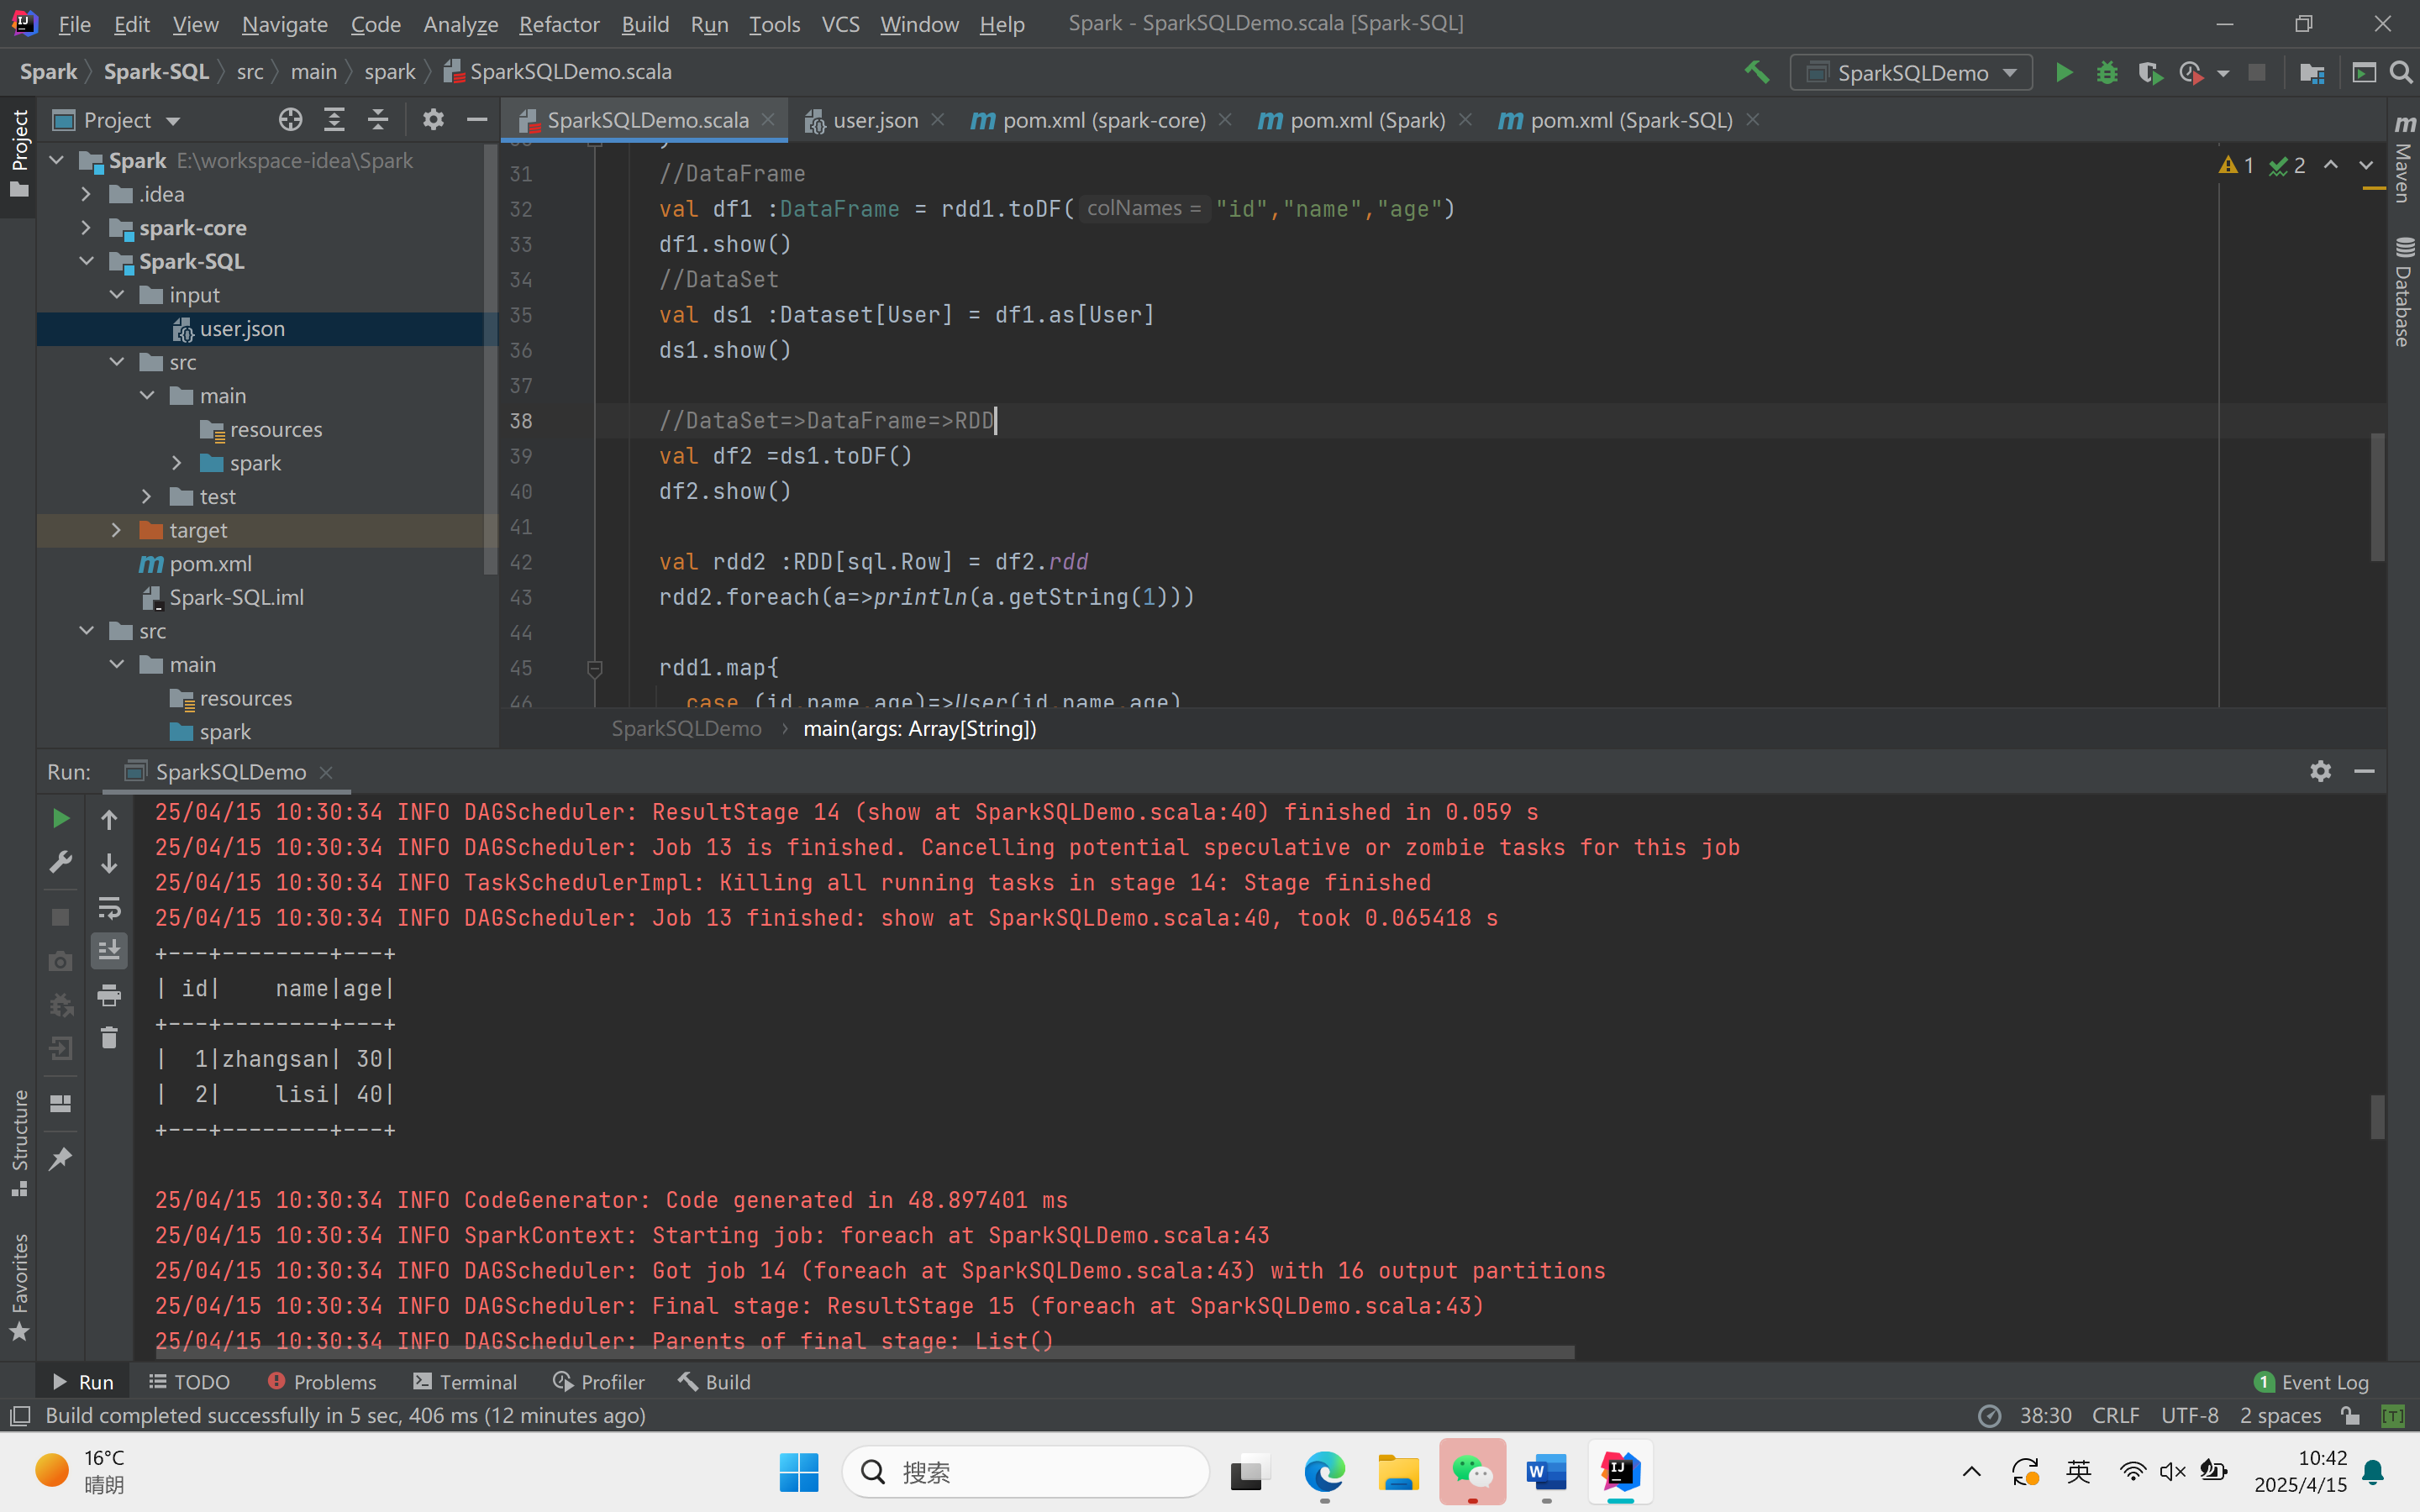Click the Select Opened File target icon

pos(290,120)
